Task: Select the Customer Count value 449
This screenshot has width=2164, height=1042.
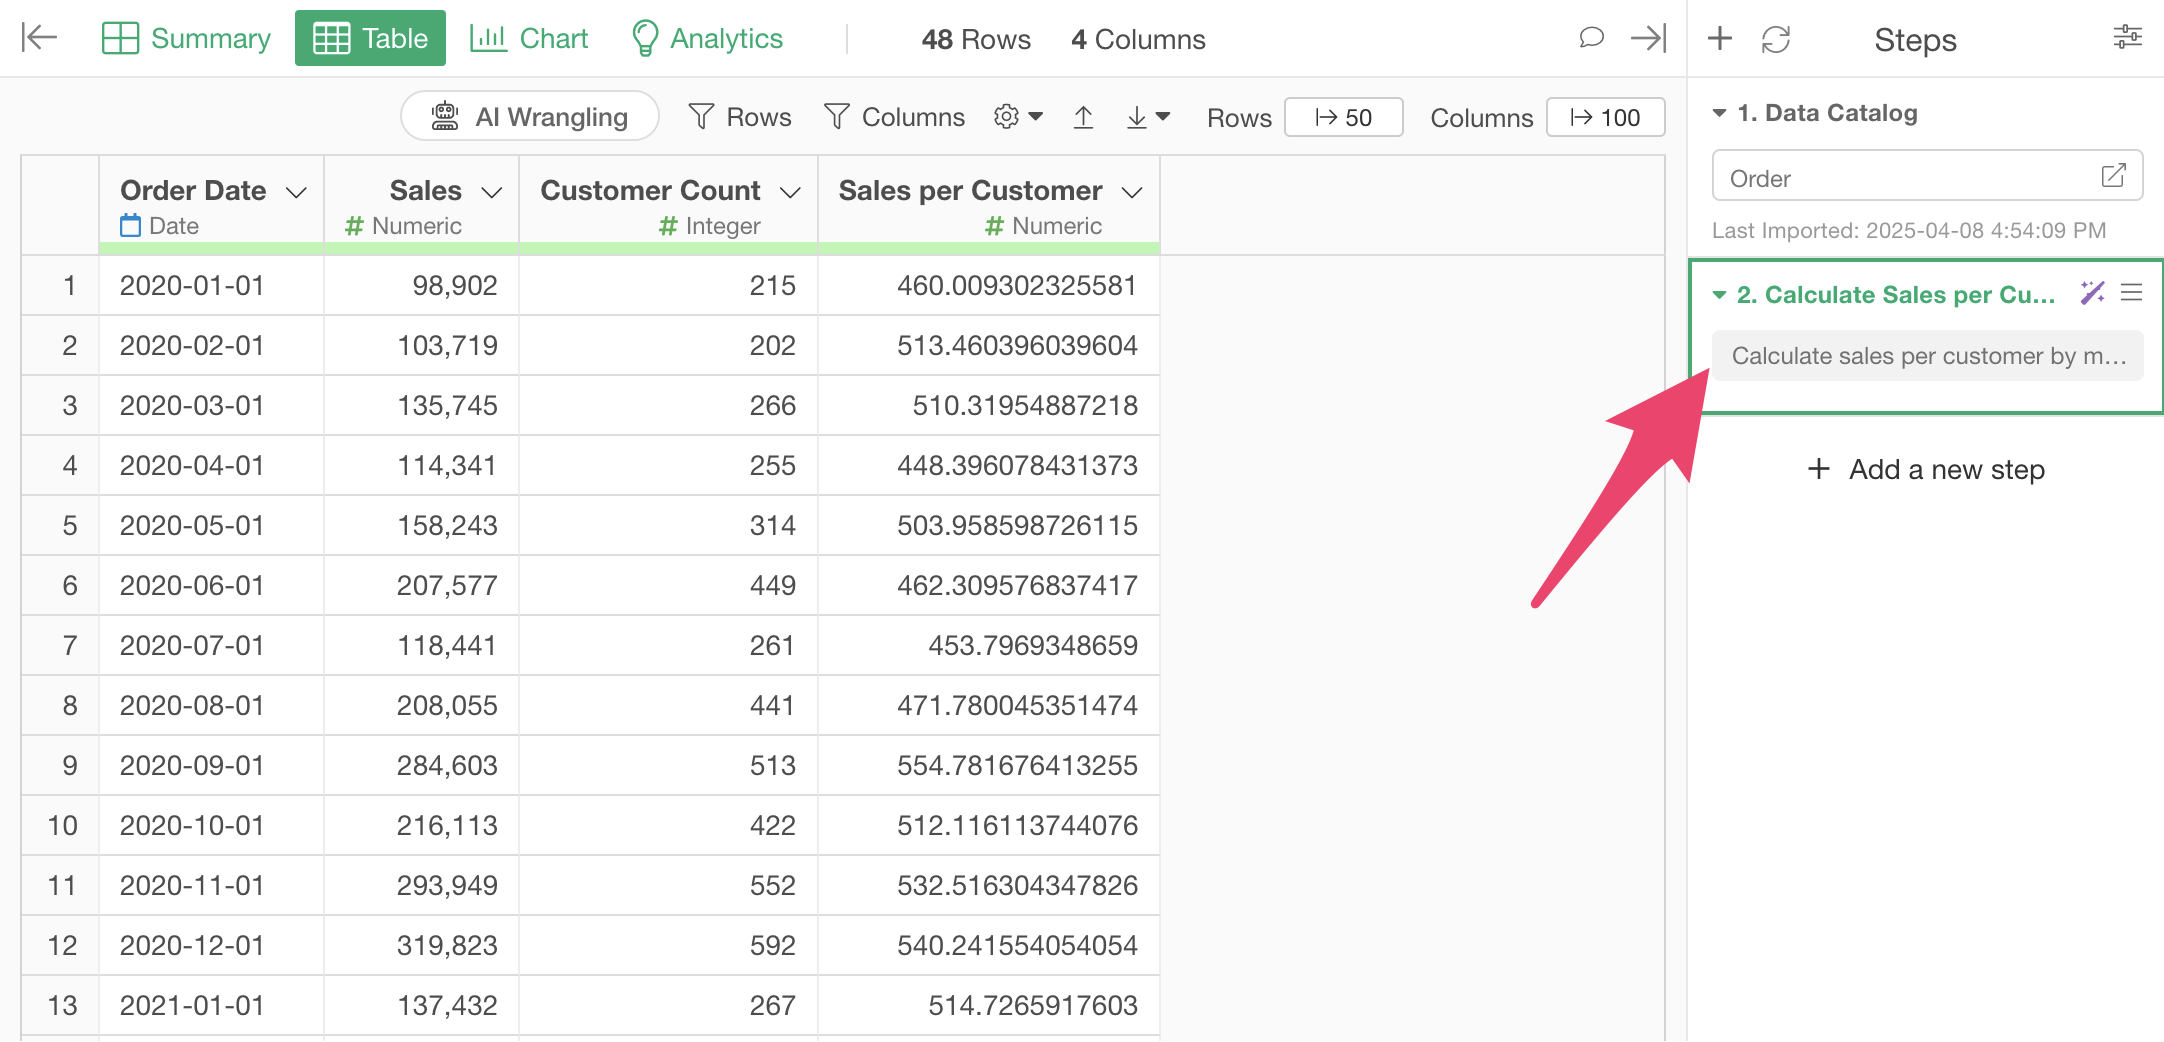Action: (x=669, y=586)
